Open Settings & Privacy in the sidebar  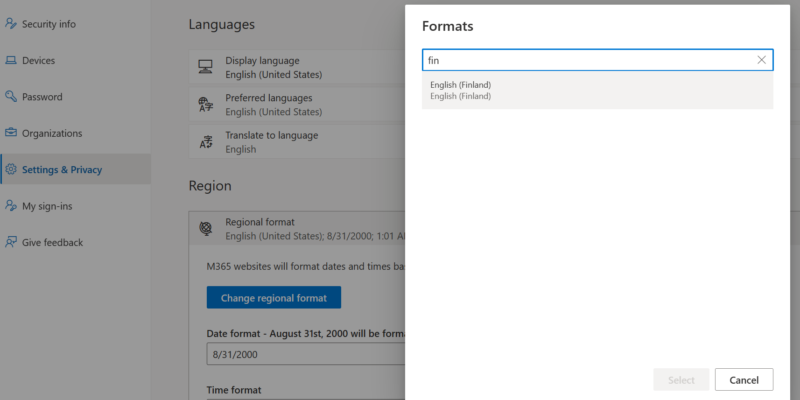(x=62, y=170)
